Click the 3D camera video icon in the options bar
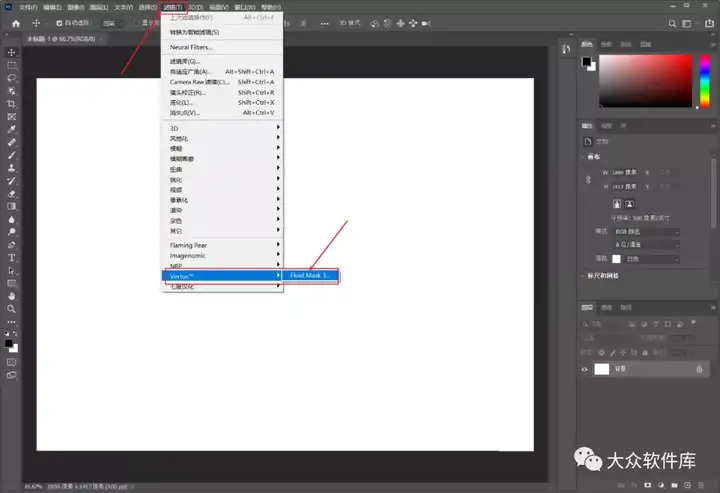 tap(426, 23)
